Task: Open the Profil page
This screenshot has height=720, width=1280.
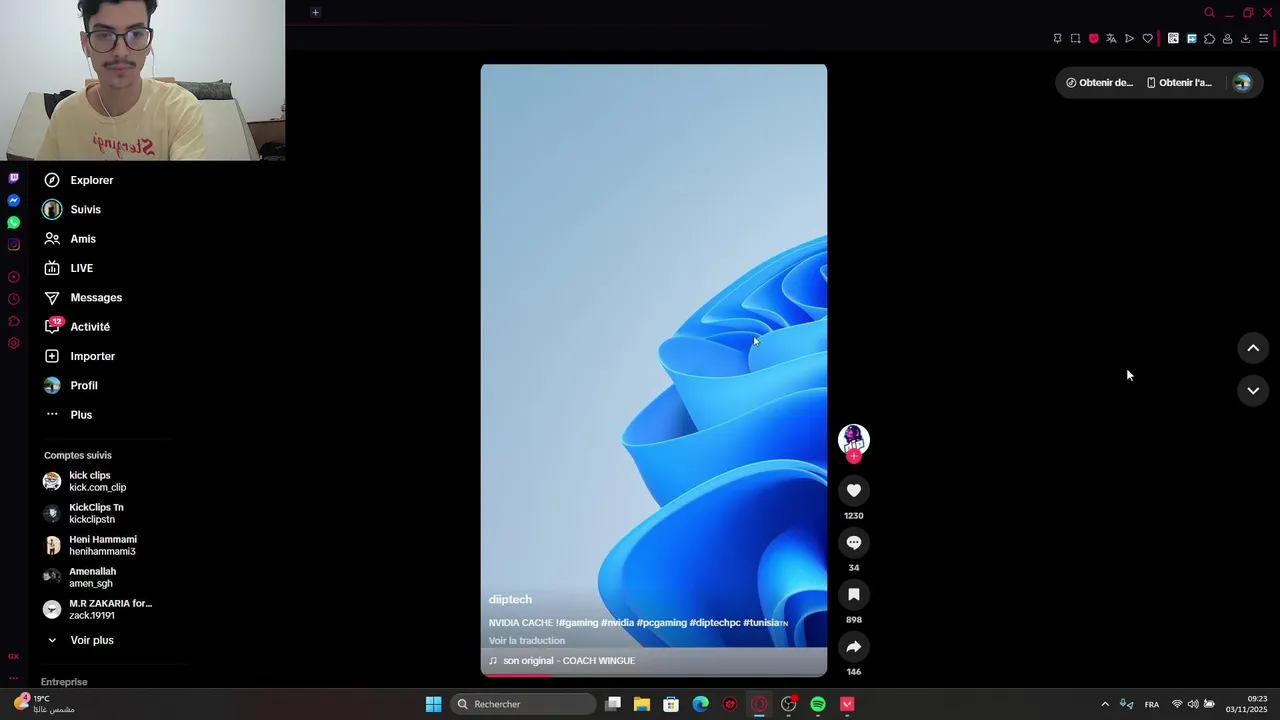Action: click(70, 385)
